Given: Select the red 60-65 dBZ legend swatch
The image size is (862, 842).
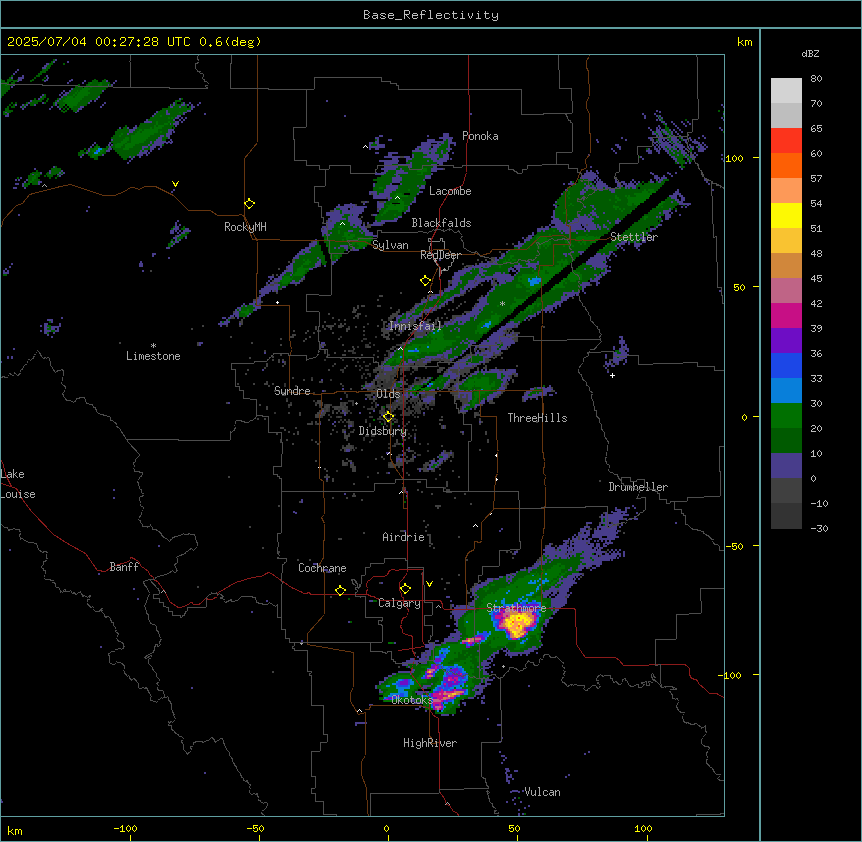Looking at the screenshot, I should click(786, 140).
